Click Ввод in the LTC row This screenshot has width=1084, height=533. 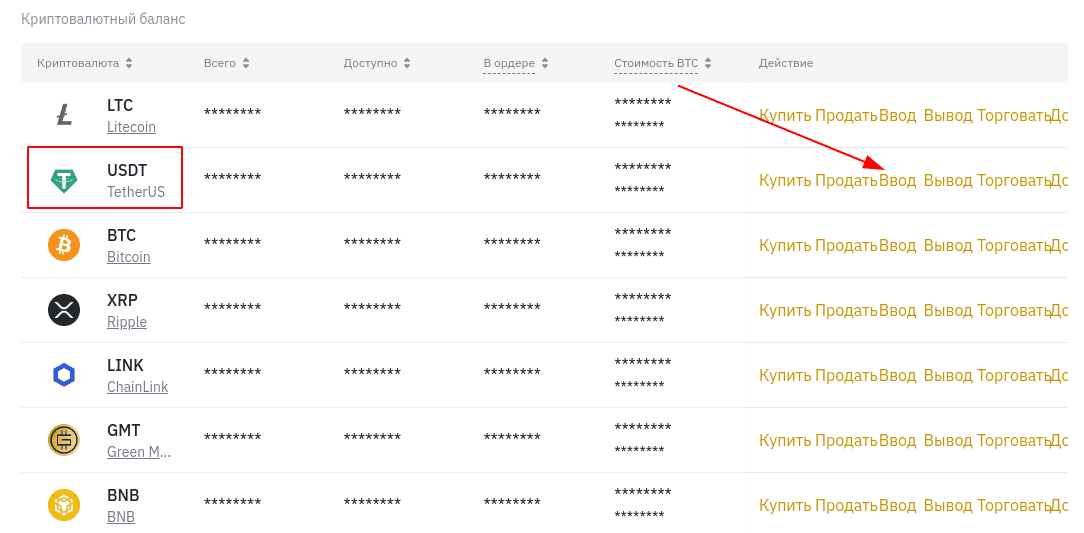coord(897,115)
